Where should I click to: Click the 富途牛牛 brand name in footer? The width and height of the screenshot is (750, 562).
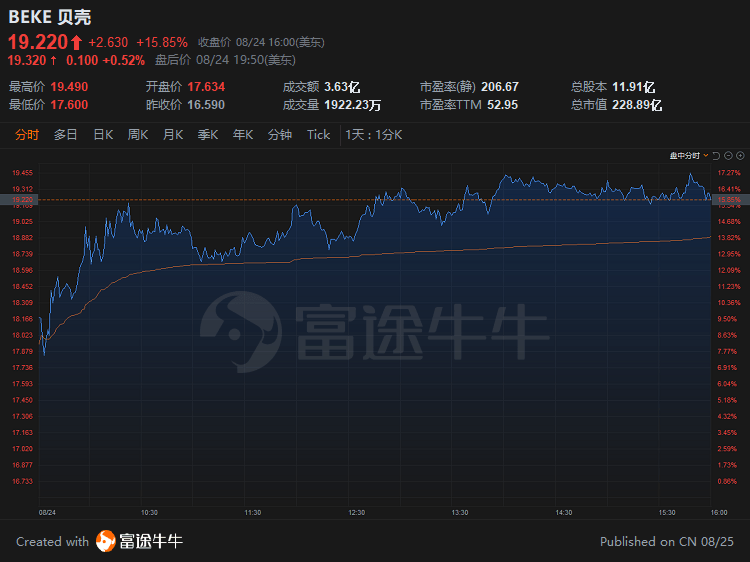point(151,541)
